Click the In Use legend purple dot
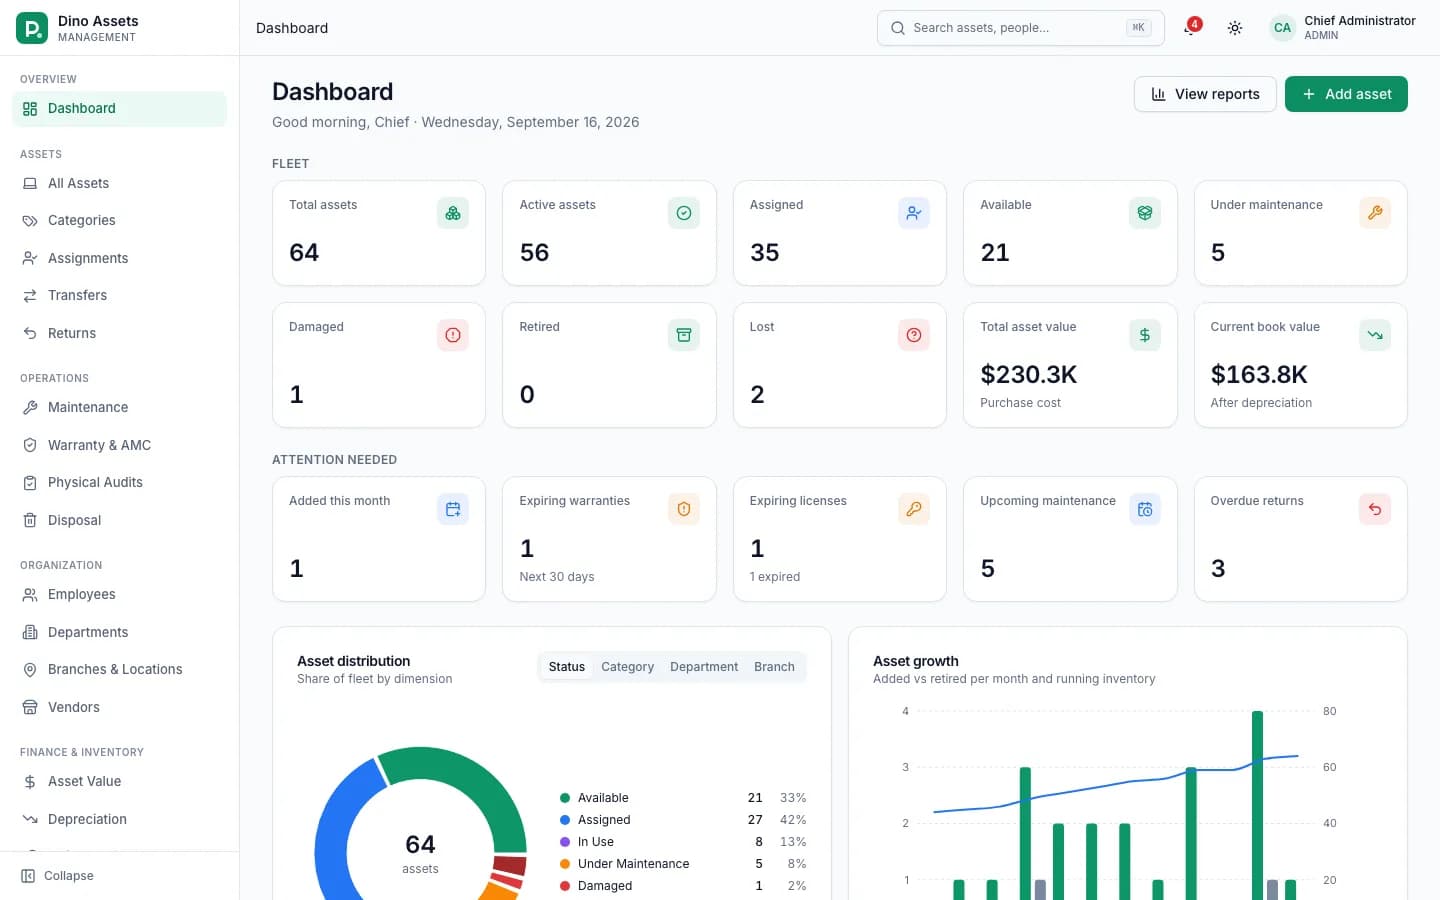The width and height of the screenshot is (1440, 900). 565,842
